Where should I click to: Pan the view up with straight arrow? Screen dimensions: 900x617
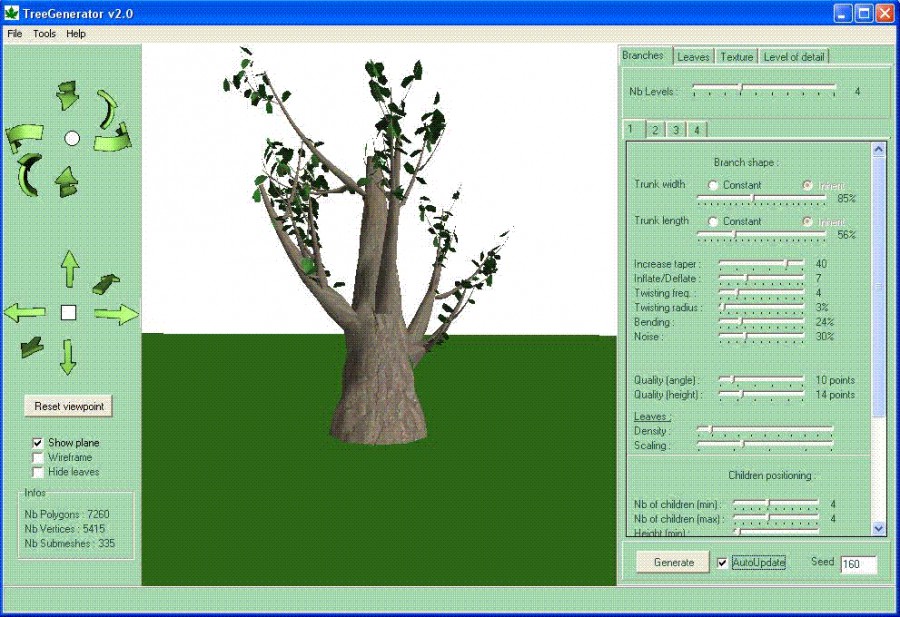click(x=70, y=269)
